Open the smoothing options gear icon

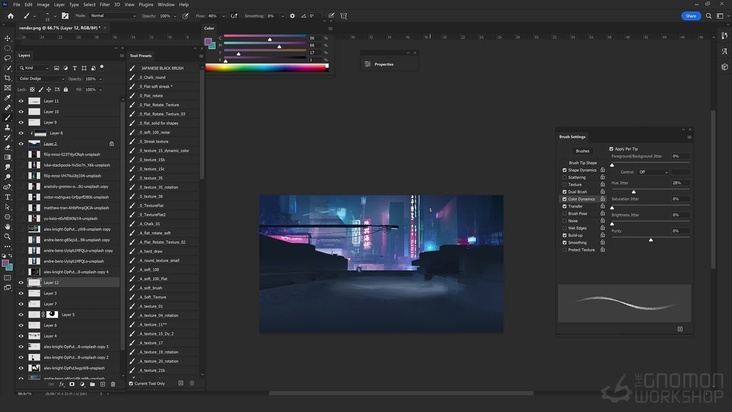292,16
